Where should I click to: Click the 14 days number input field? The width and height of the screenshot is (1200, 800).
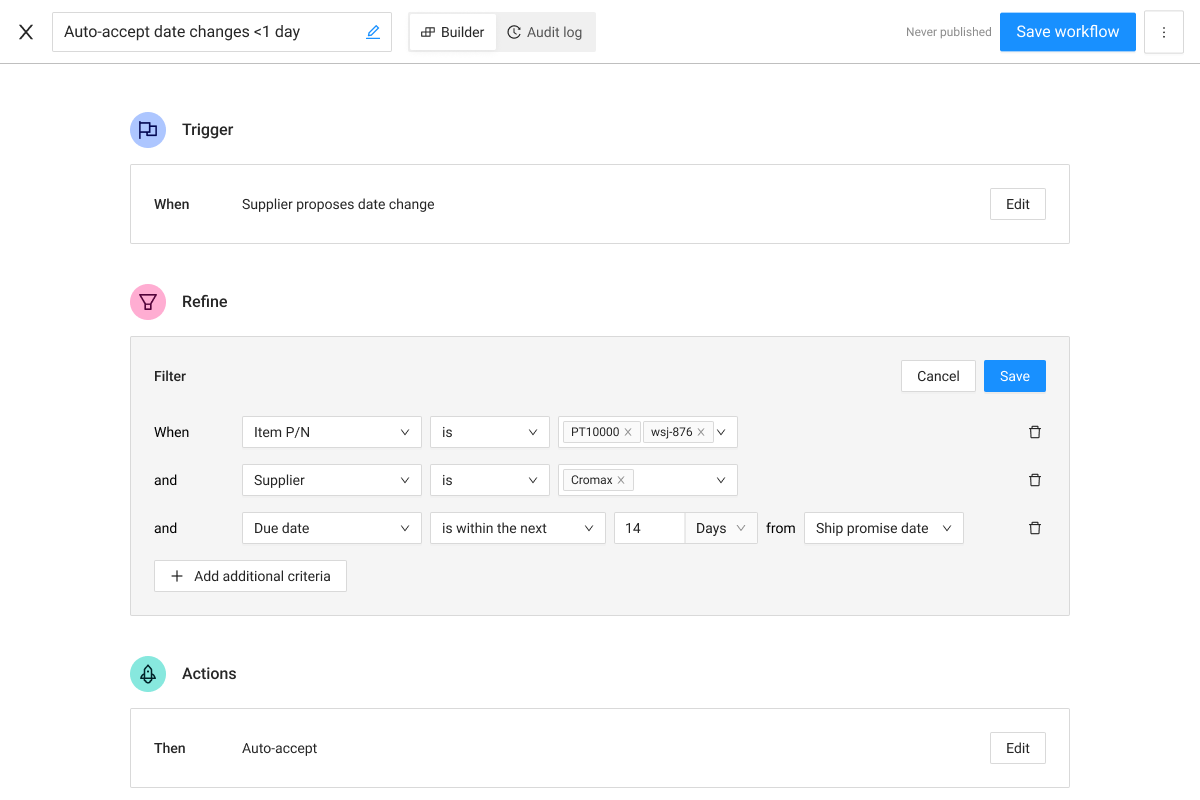[649, 528]
